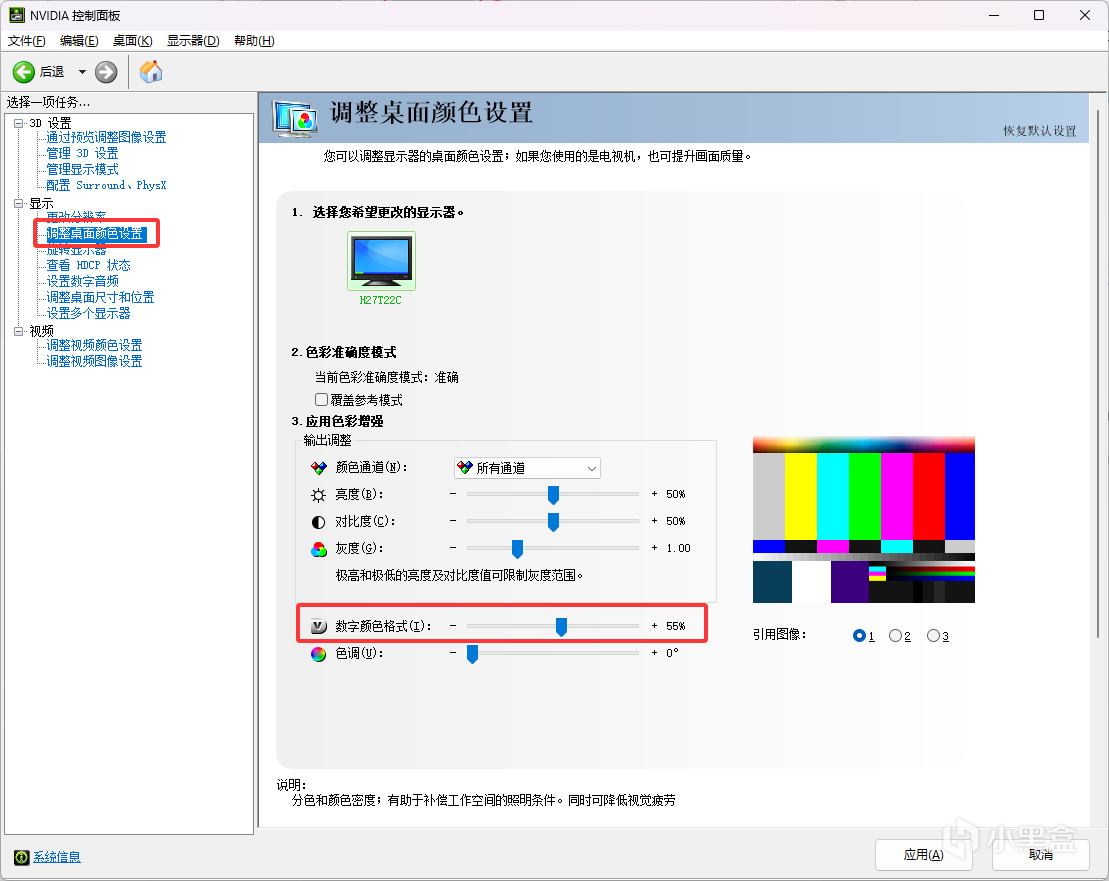Click the minus next to brightness slider

[453, 494]
